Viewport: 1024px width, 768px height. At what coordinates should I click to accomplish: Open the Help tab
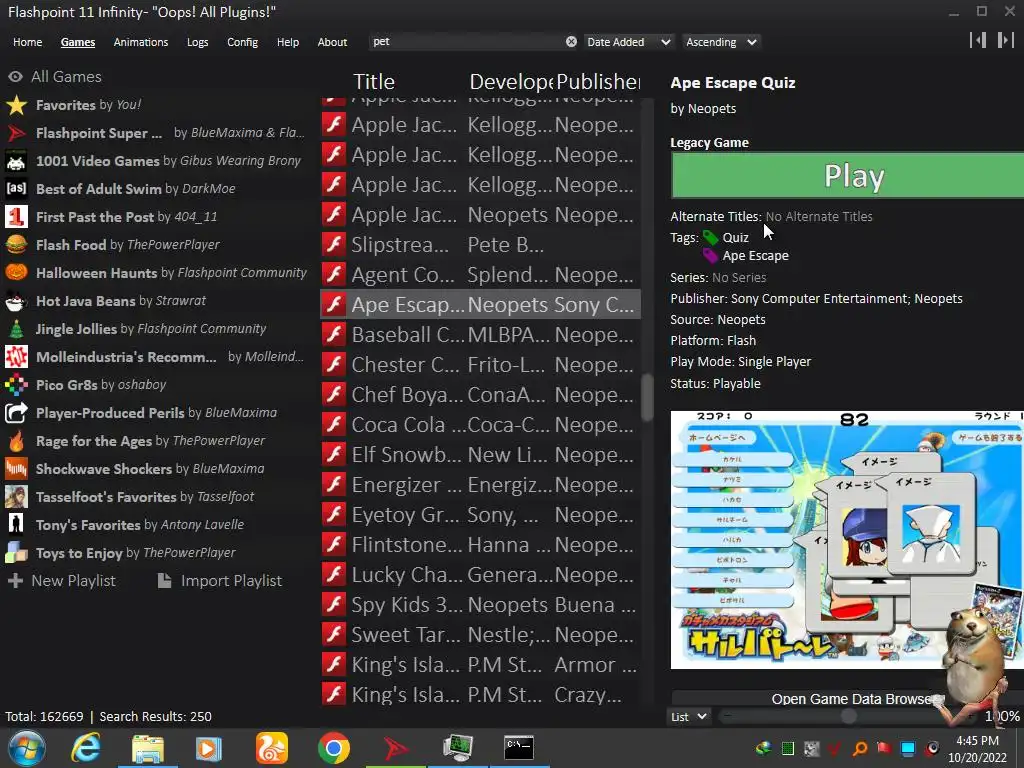point(287,42)
